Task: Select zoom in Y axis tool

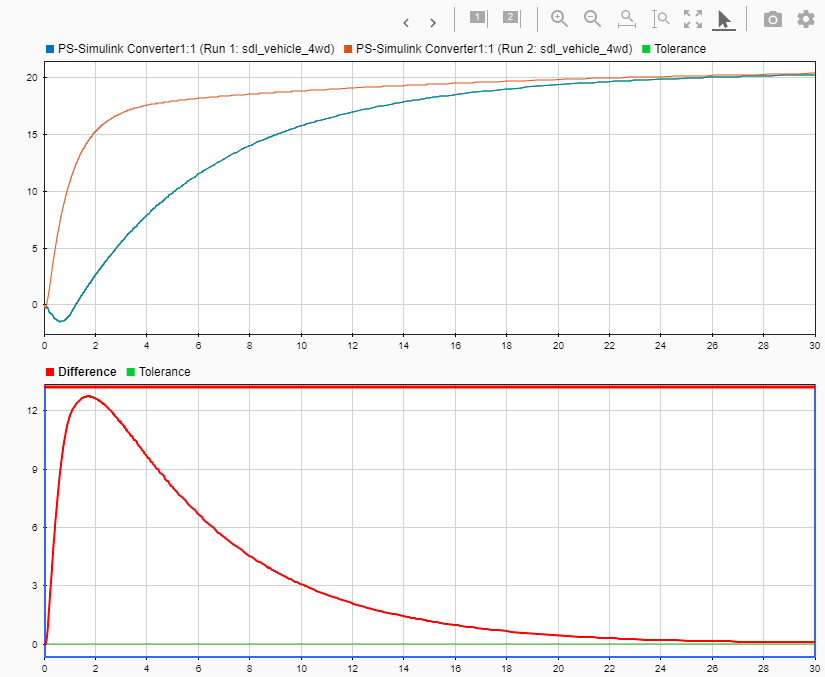Action: click(660, 19)
